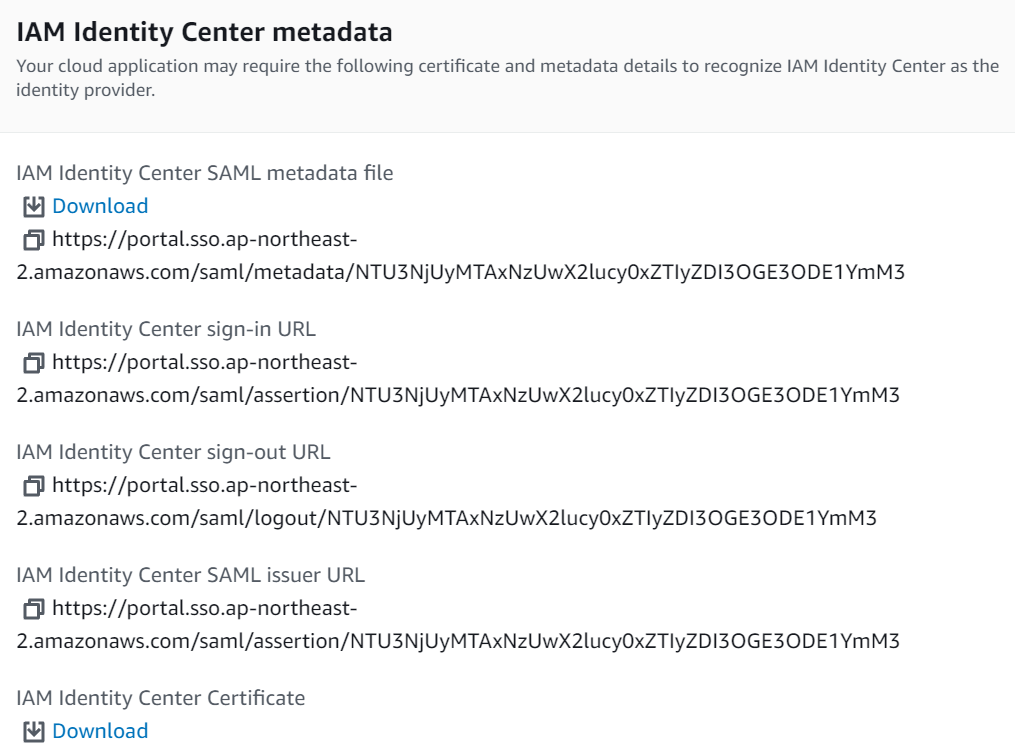The width and height of the screenshot is (1015, 756).
Task: Click the IAM Identity Center SAML metadata file label
Action: tap(205, 173)
